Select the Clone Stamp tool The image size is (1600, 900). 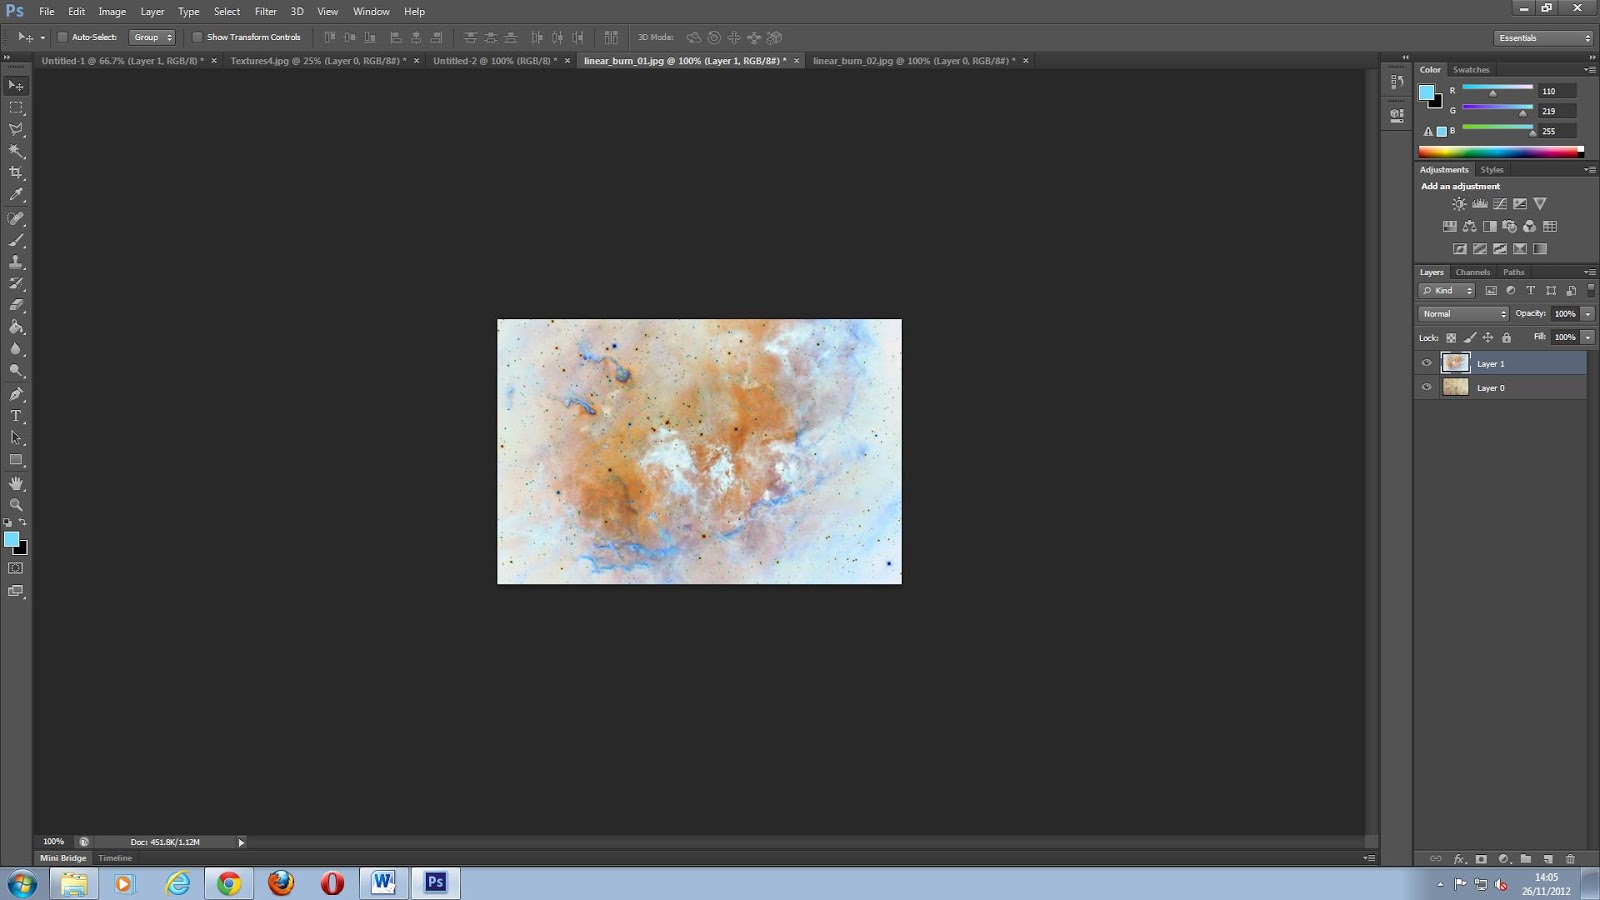tap(16, 262)
